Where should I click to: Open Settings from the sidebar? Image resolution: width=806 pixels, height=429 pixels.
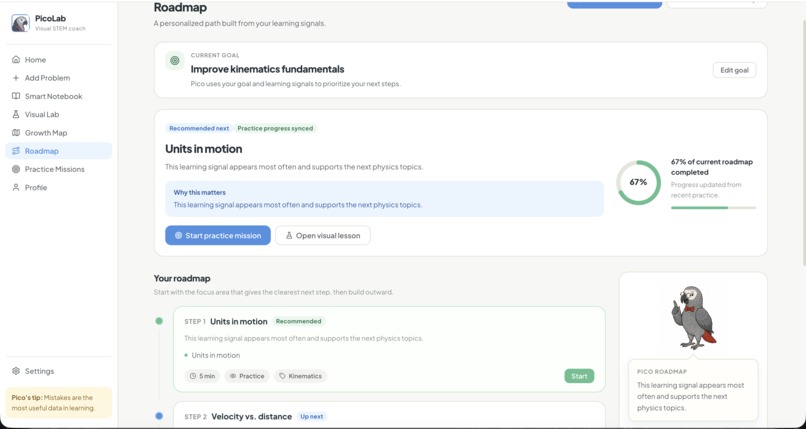(59, 371)
